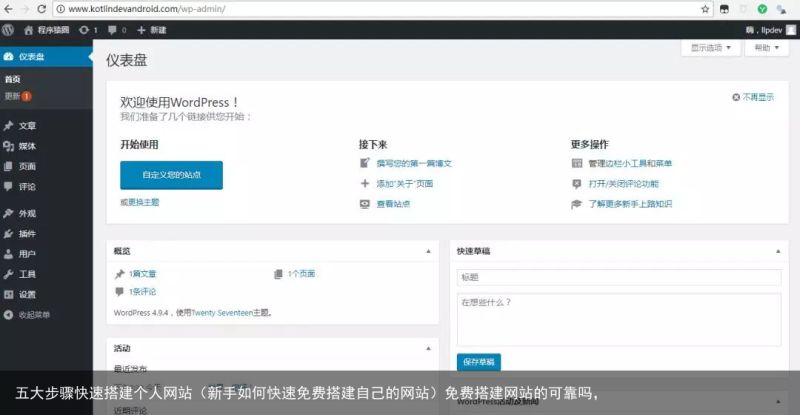Collapse the 快速草稿 widget with its arrow
The height and width of the screenshot is (415, 800).
coord(778,251)
